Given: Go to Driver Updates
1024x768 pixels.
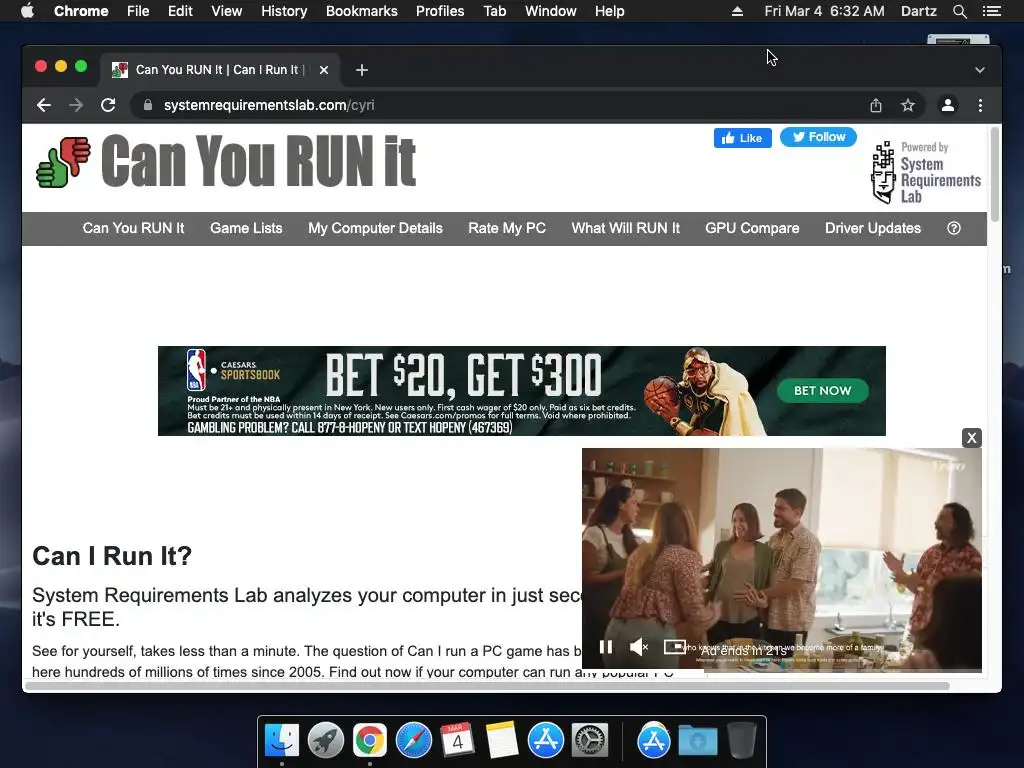Looking at the screenshot, I should [x=873, y=229].
